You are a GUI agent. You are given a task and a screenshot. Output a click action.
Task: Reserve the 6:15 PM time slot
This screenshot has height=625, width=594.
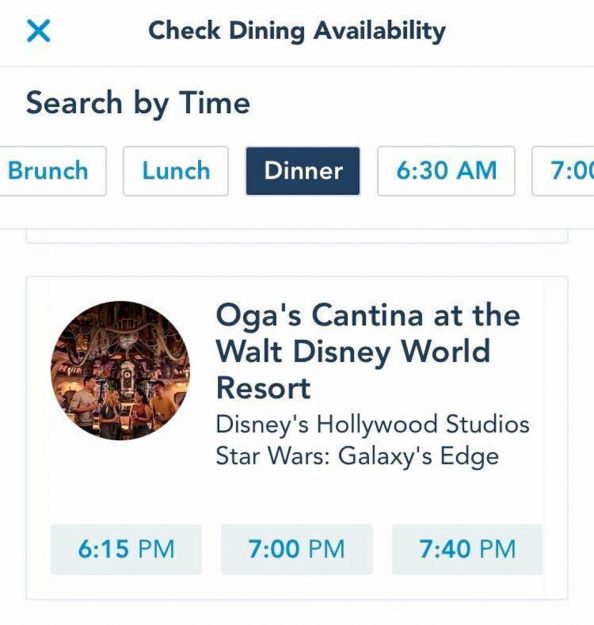[126, 549]
